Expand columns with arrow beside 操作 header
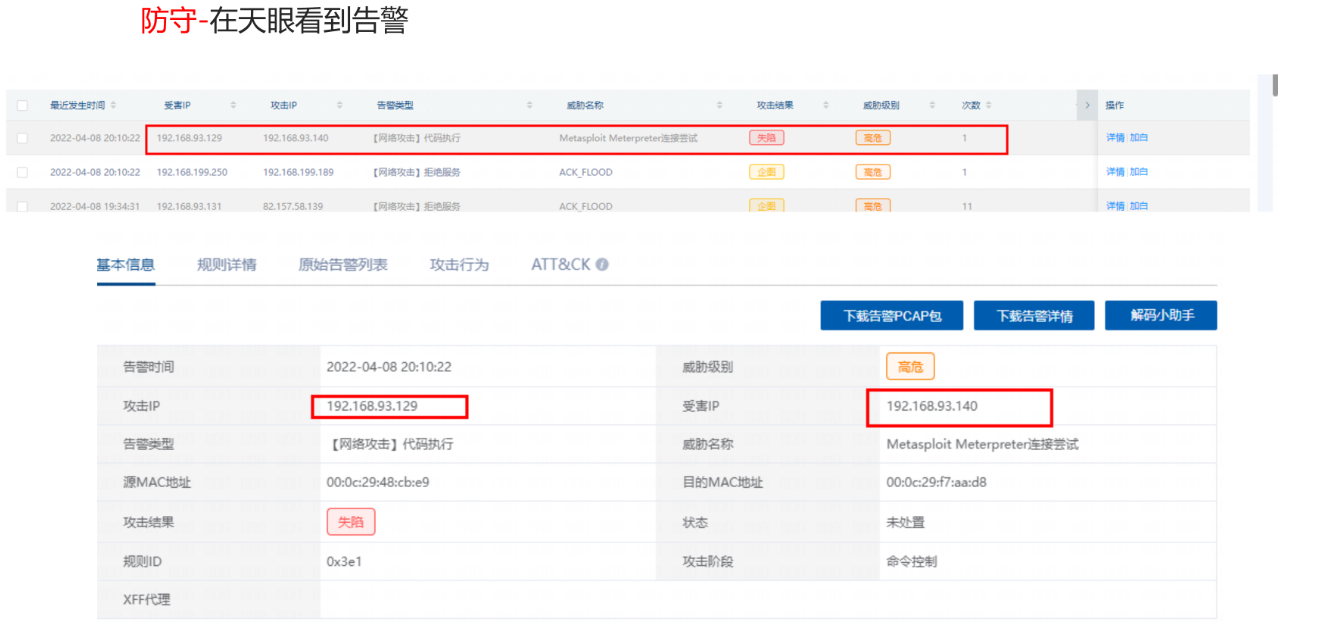1333x632 pixels. (1087, 105)
